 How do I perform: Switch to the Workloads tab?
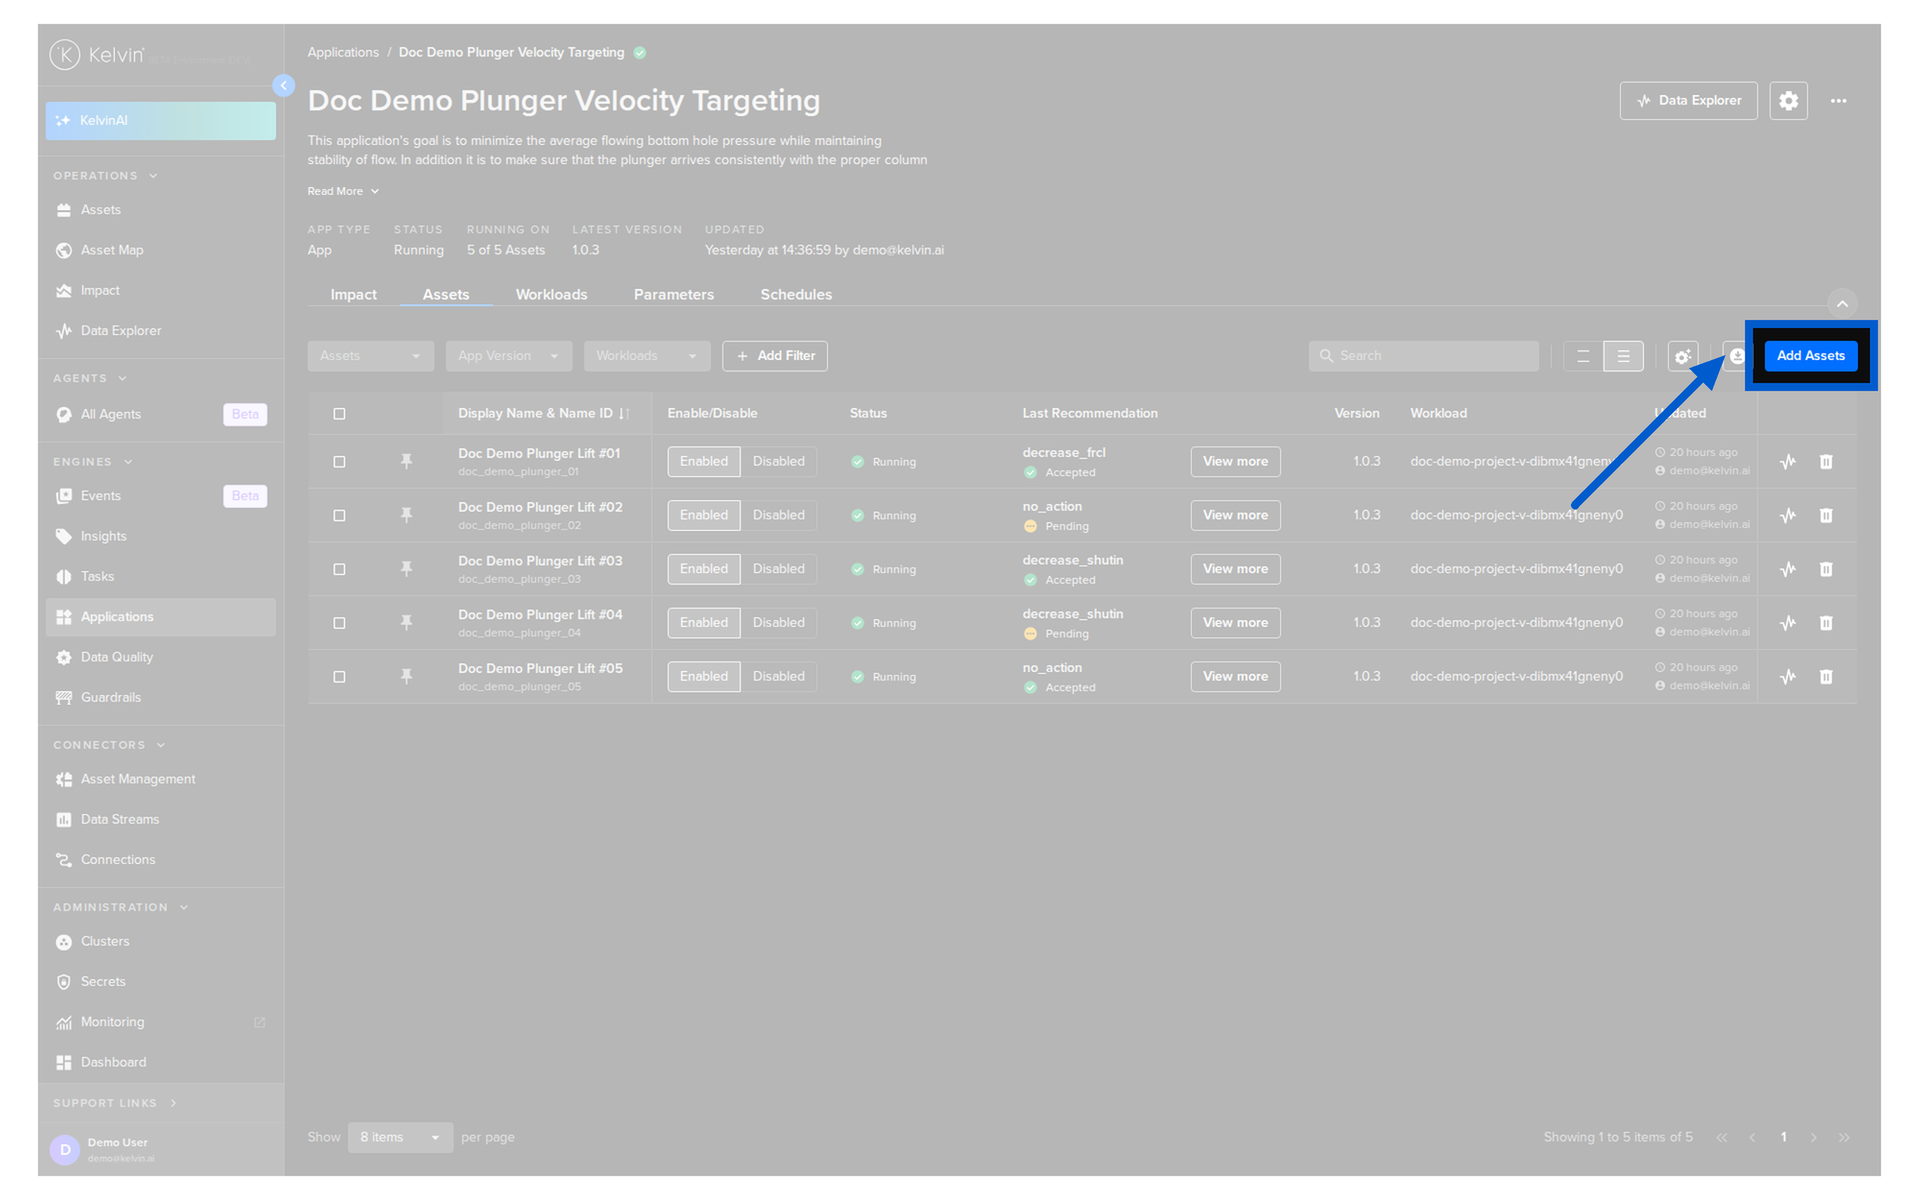(x=552, y=295)
